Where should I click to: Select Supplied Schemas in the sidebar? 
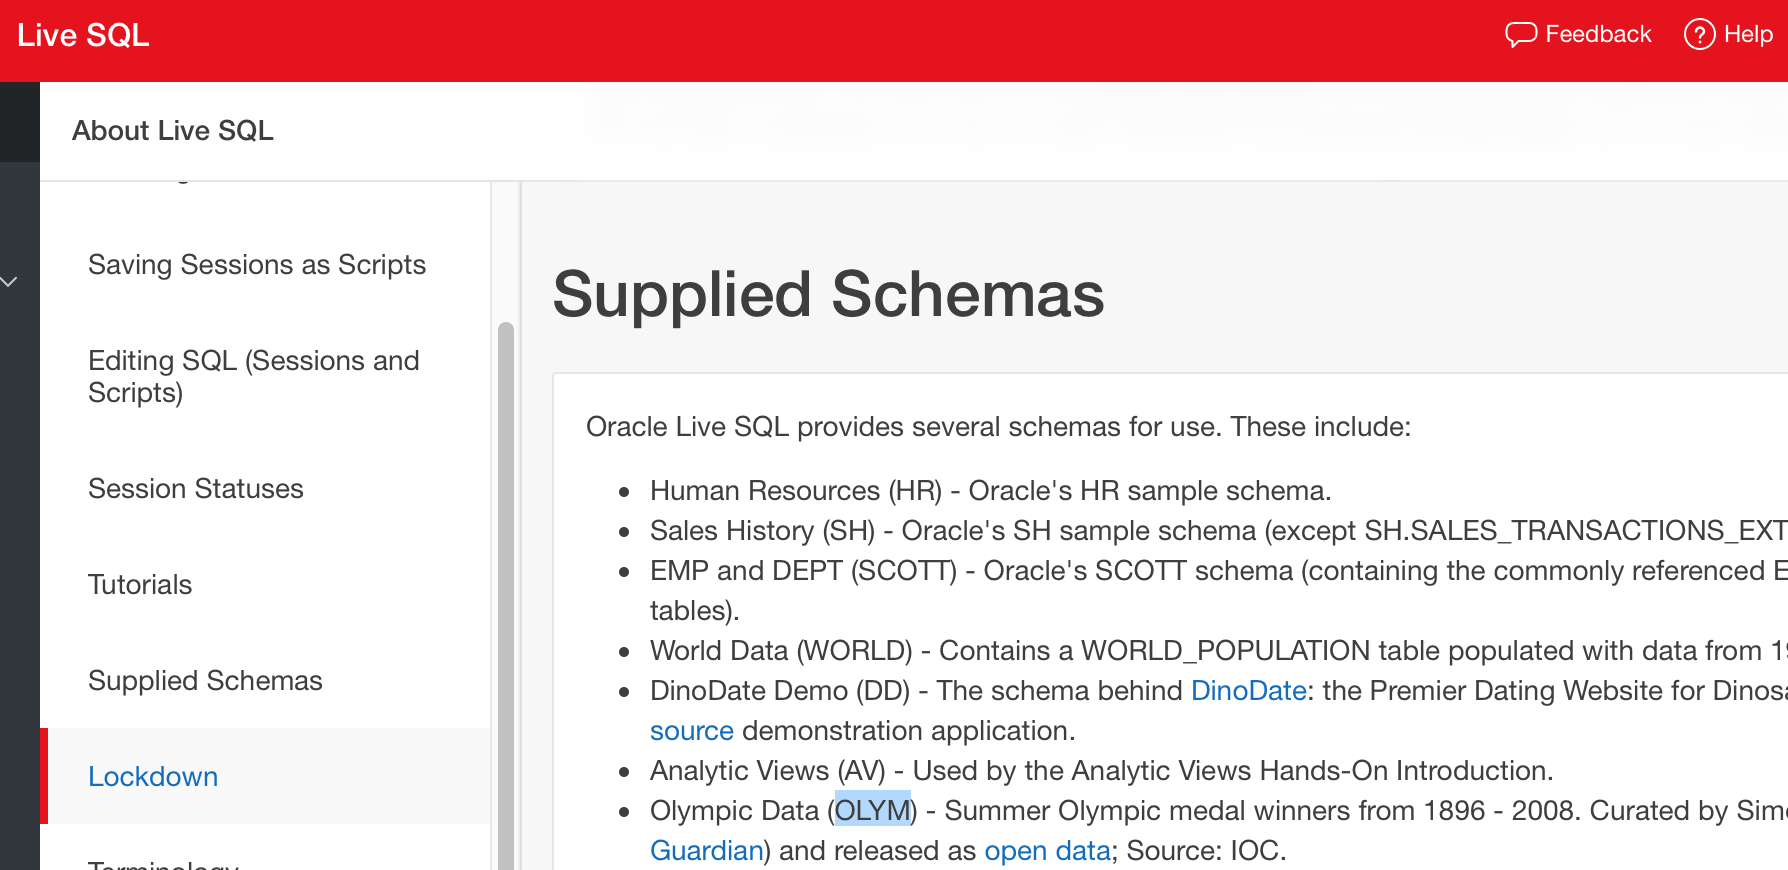click(x=205, y=681)
